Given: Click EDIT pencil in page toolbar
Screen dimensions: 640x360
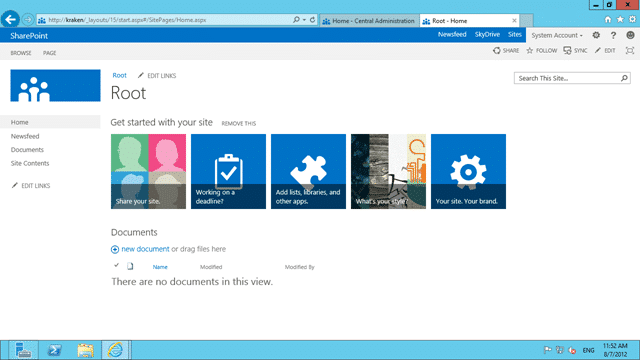Looking at the screenshot, I should click(605, 51).
